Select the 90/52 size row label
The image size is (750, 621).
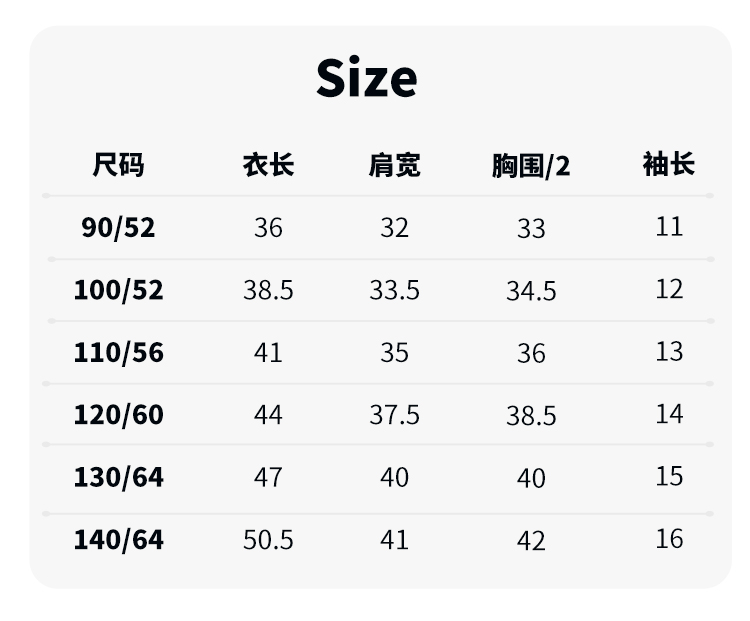click(118, 228)
